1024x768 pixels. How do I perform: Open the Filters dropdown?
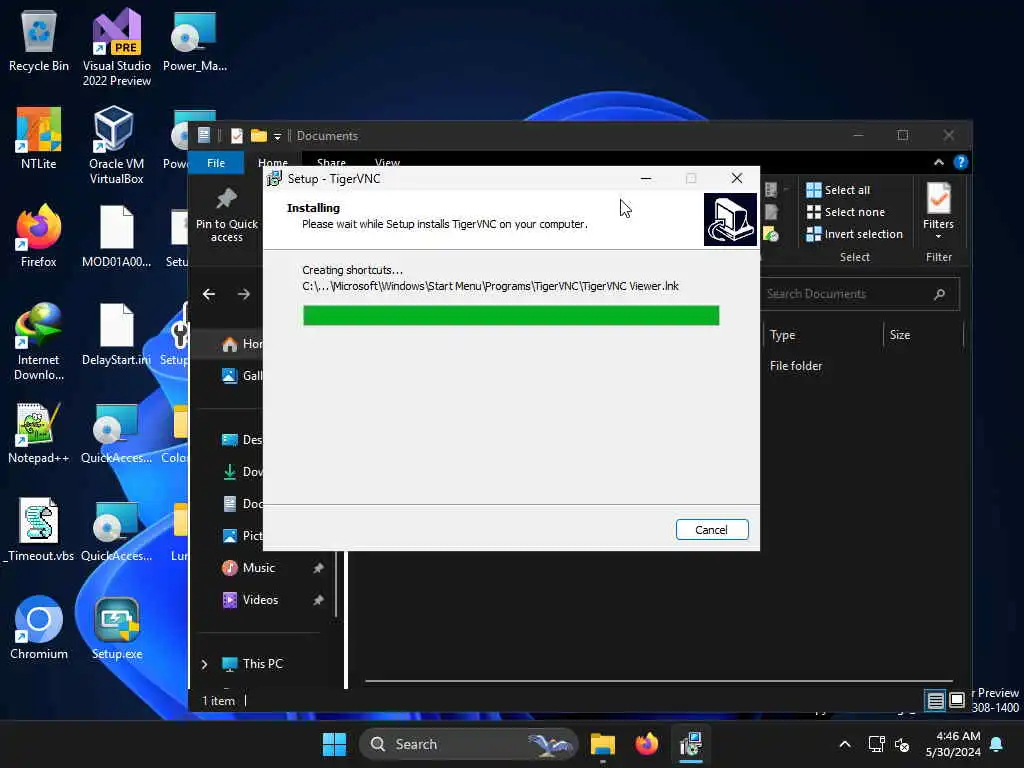(x=938, y=212)
